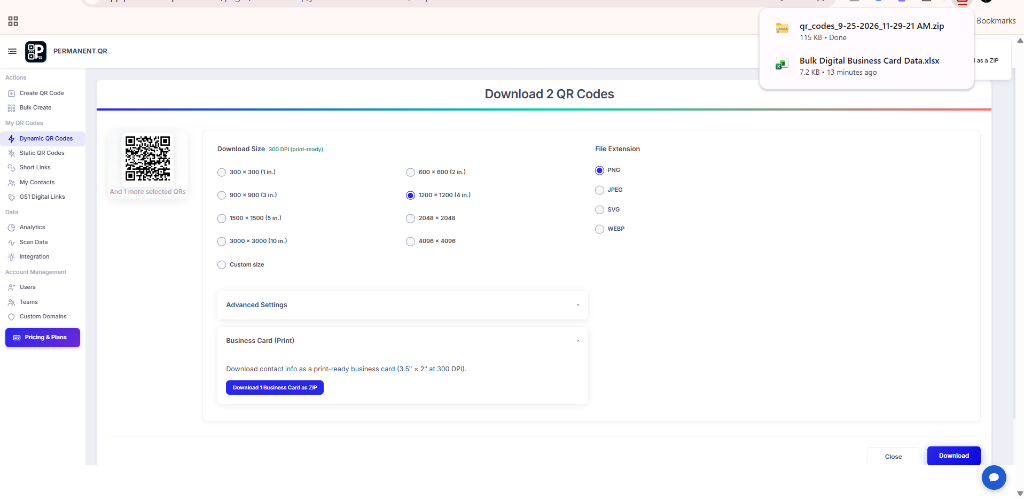
Task: Click the Pricing & Plans card icon
Action: click(17, 338)
